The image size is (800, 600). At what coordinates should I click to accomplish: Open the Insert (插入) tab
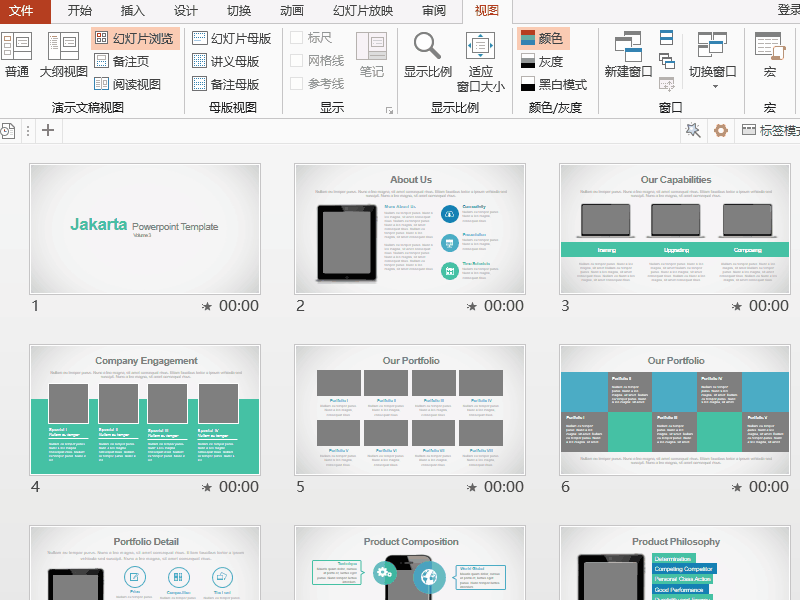click(133, 11)
